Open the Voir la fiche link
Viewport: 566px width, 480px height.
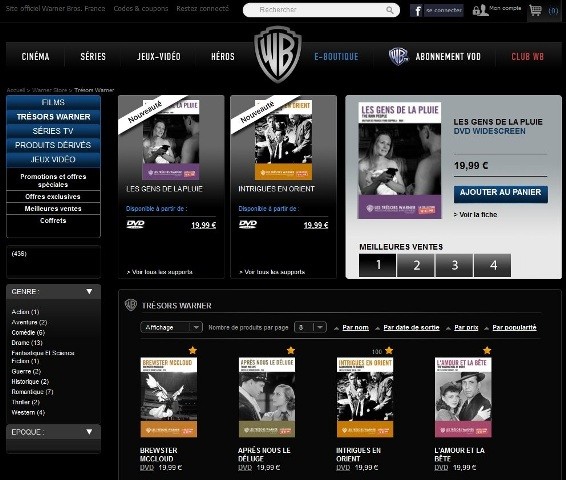pyautogui.click(x=475, y=215)
